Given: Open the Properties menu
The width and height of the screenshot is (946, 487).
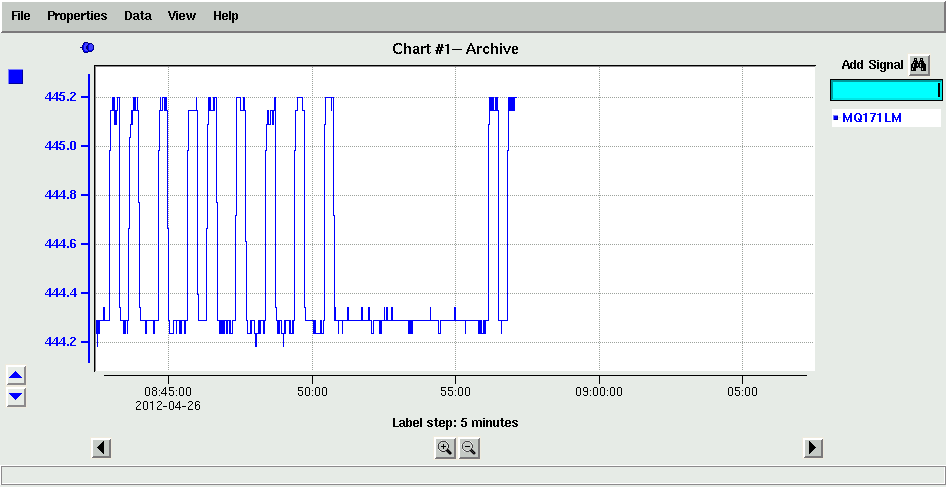Looking at the screenshot, I should pyautogui.click(x=77, y=16).
